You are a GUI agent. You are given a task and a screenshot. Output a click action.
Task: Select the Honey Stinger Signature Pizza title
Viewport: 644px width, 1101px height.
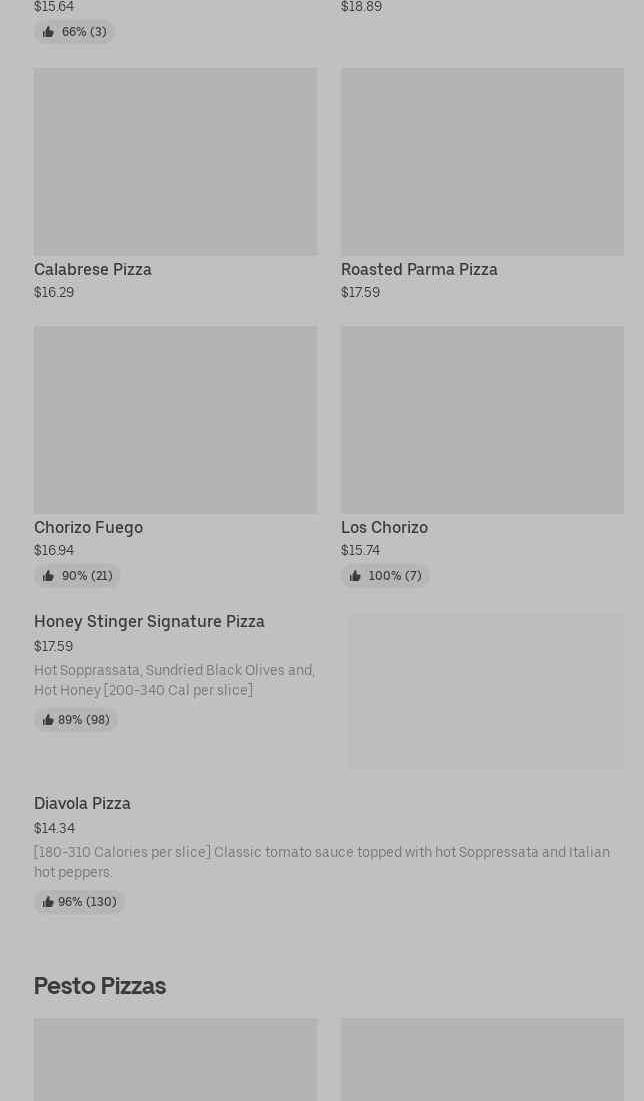click(x=149, y=621)
